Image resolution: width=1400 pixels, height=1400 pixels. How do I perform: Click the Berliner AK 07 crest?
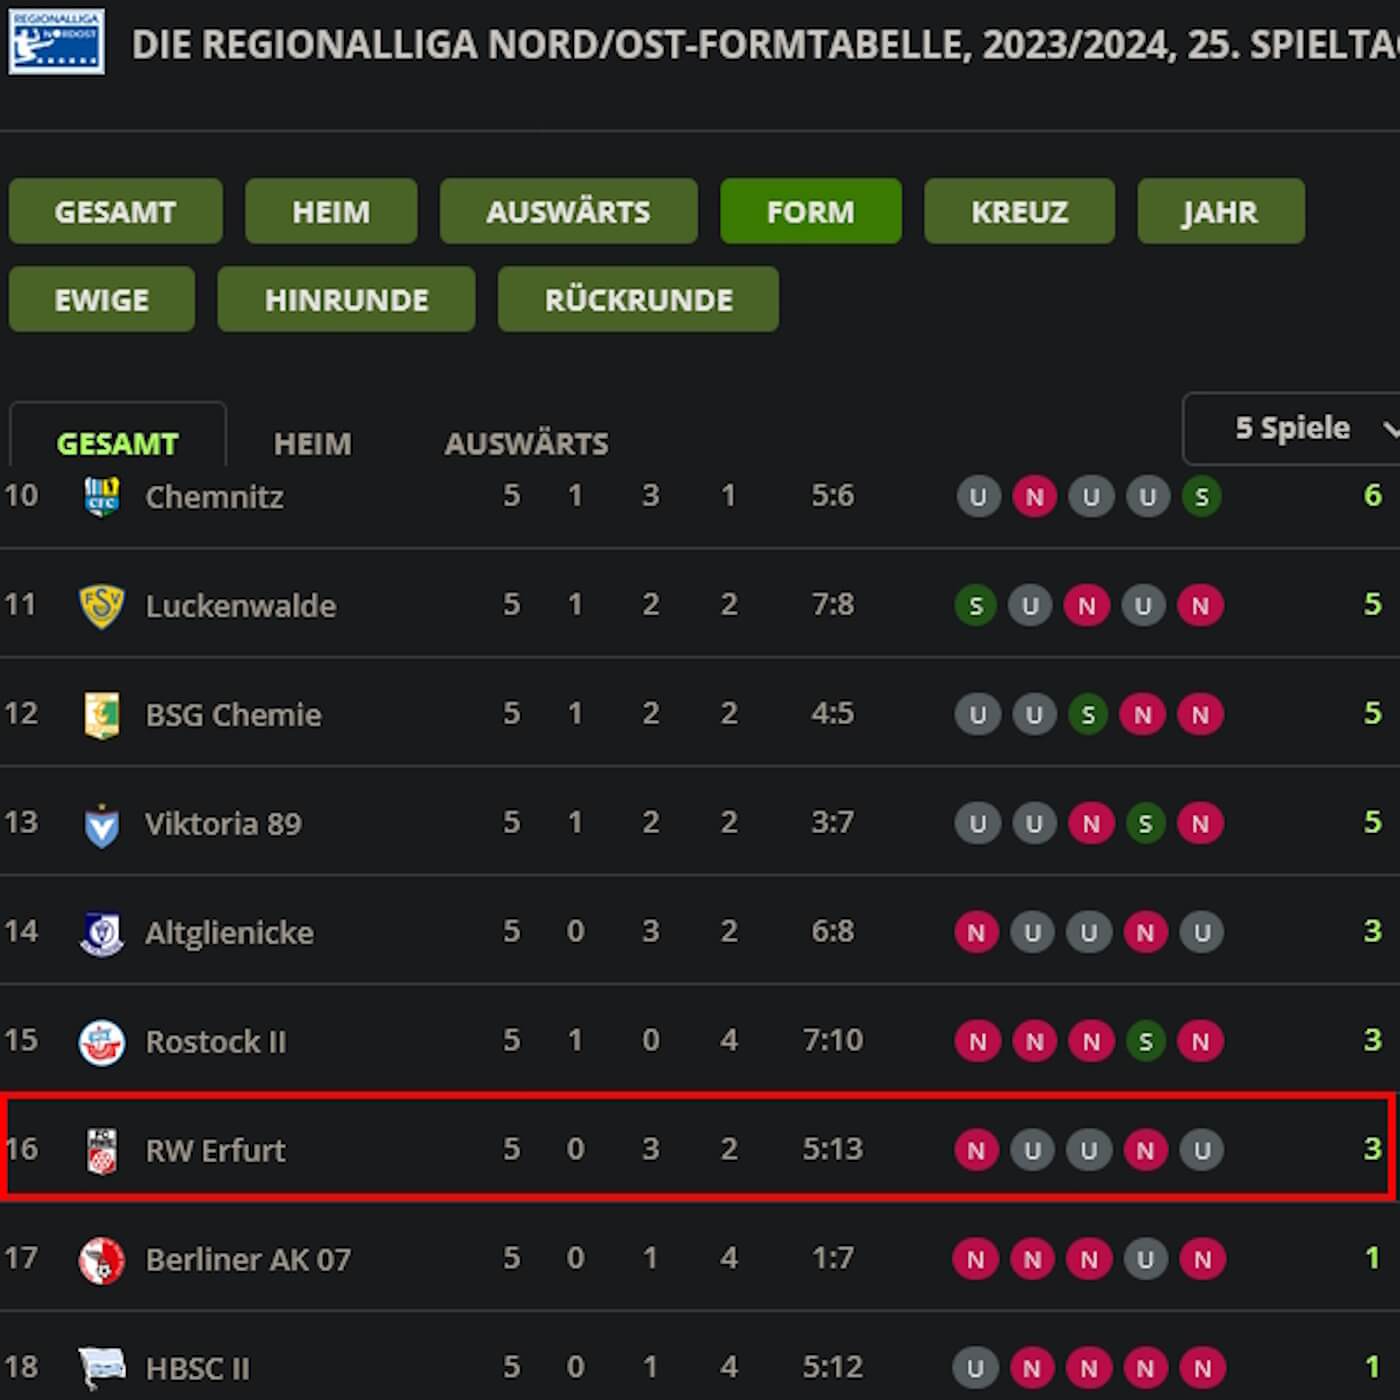(x=101, y=1259)
